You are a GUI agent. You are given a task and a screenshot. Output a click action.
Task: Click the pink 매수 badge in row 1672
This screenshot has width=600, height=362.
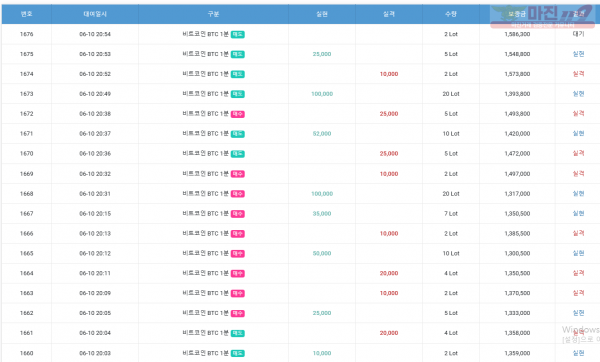238,114
